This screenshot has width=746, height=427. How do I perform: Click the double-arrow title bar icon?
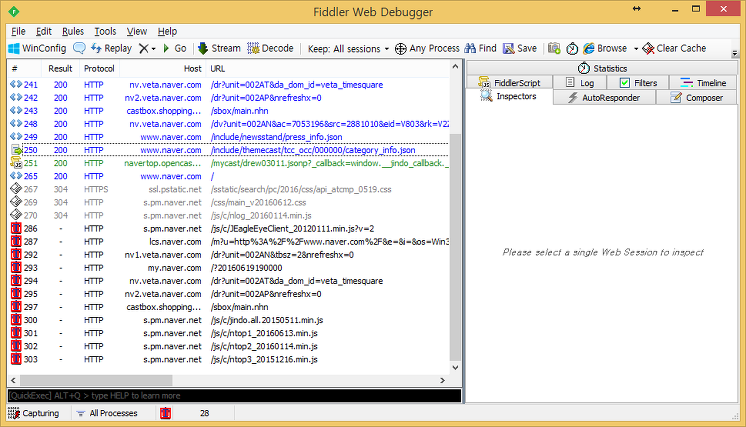coord(636,9)
